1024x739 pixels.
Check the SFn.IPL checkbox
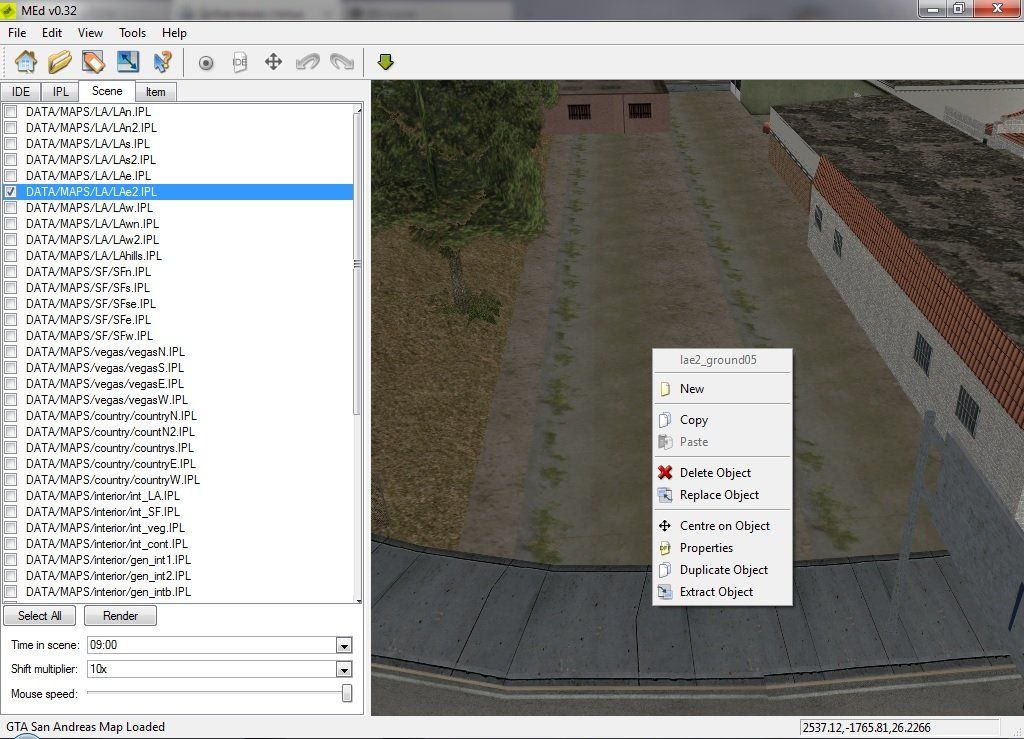click(x=10, y=272)
